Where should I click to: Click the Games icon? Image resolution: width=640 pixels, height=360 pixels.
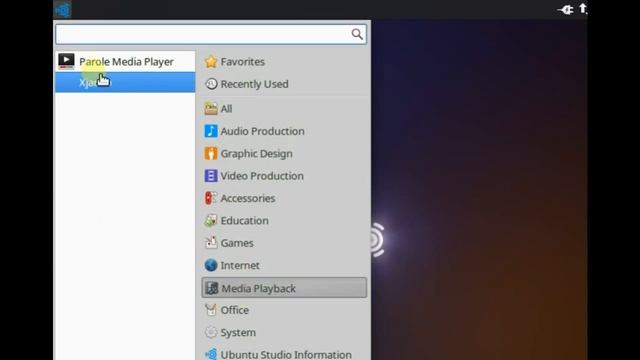point(211,243)
